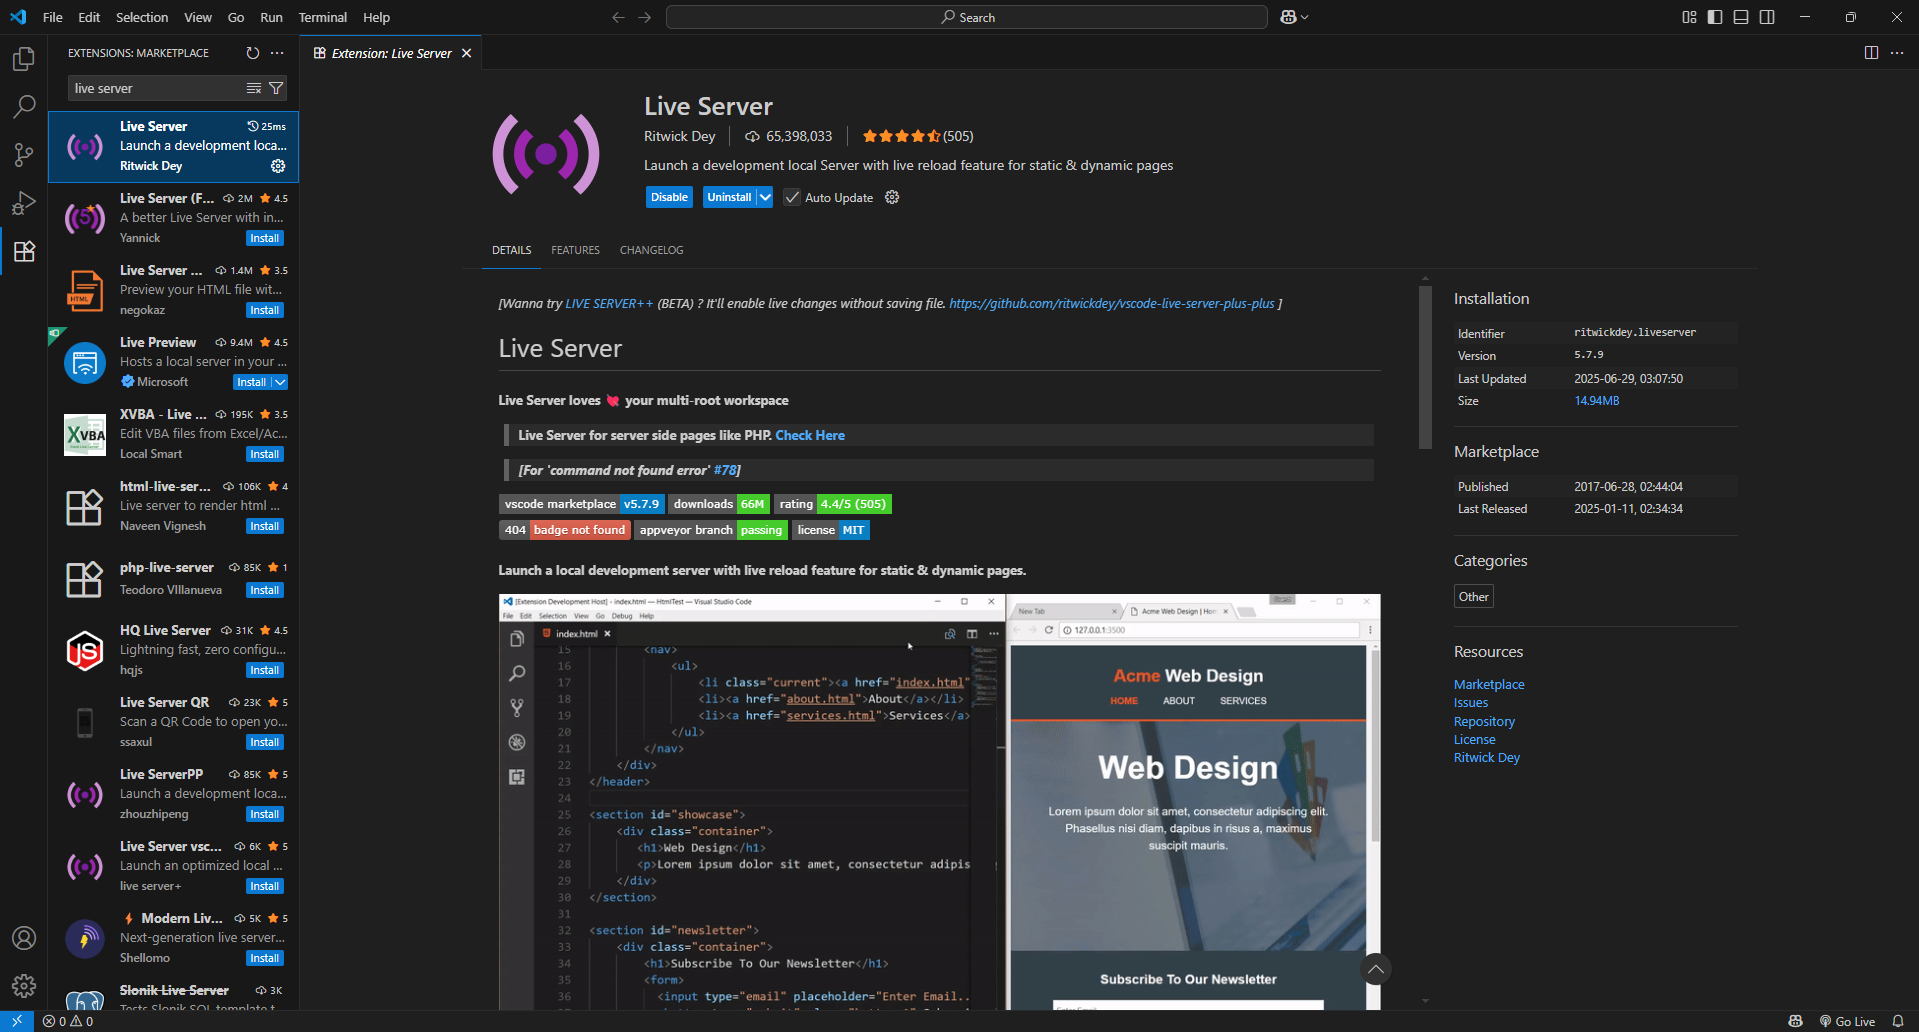
Task: Click Go Live in the status bar
Action: click(x=1847, y=1021)
